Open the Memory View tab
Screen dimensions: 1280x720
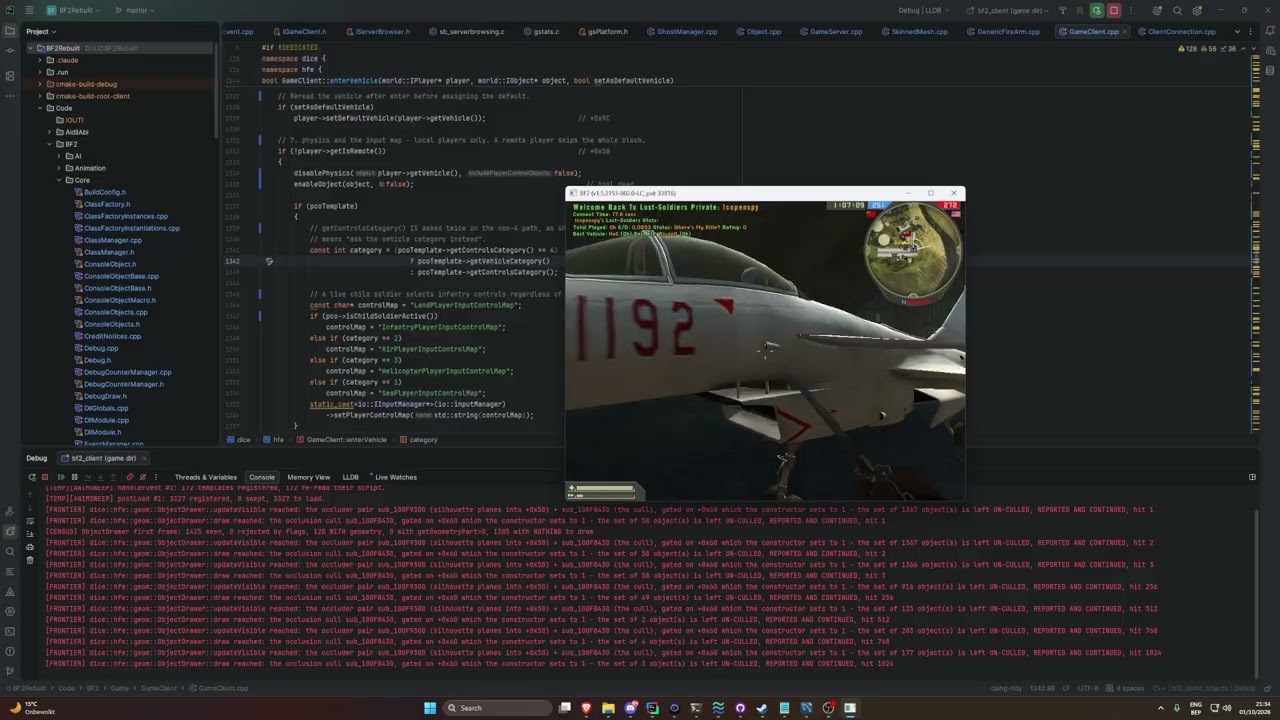[x=308, y=477]
